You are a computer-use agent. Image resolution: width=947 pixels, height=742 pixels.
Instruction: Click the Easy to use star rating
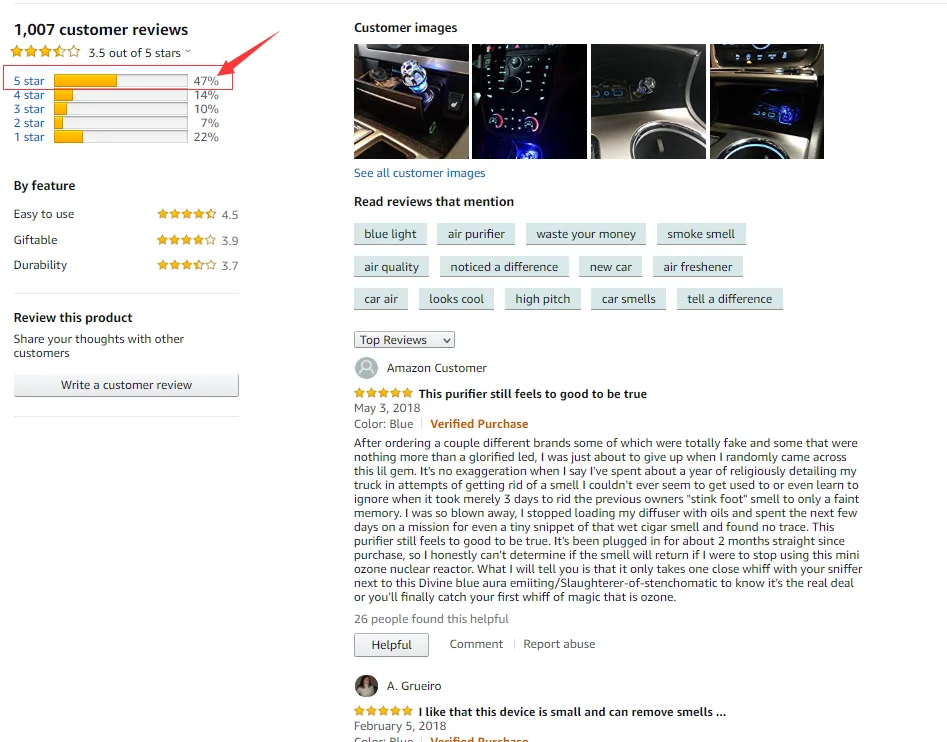(187, 214)
